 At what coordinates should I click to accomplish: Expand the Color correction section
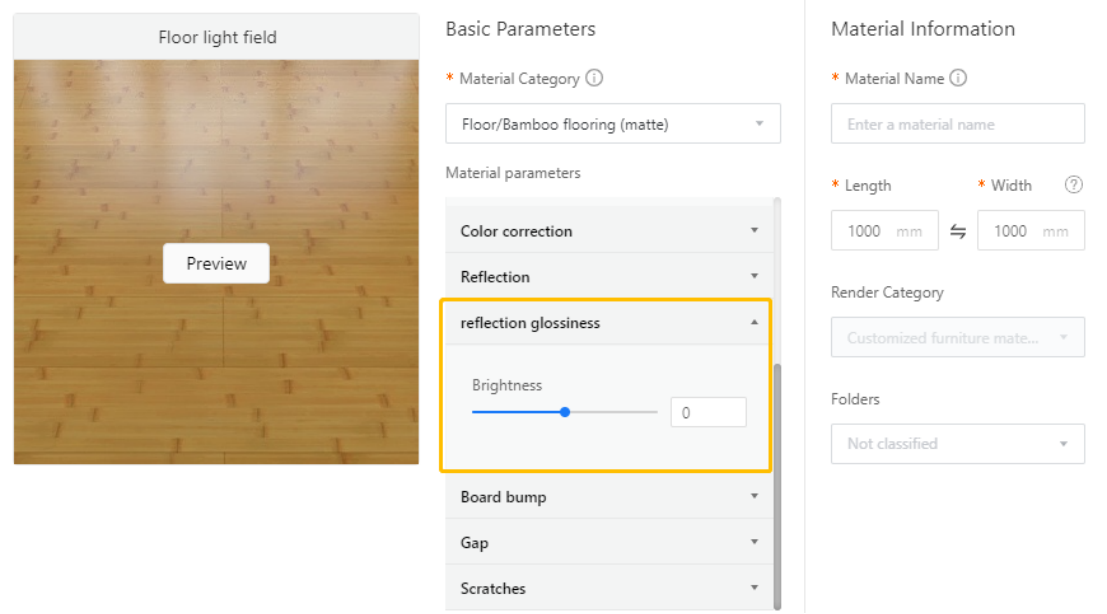(608, 231)
